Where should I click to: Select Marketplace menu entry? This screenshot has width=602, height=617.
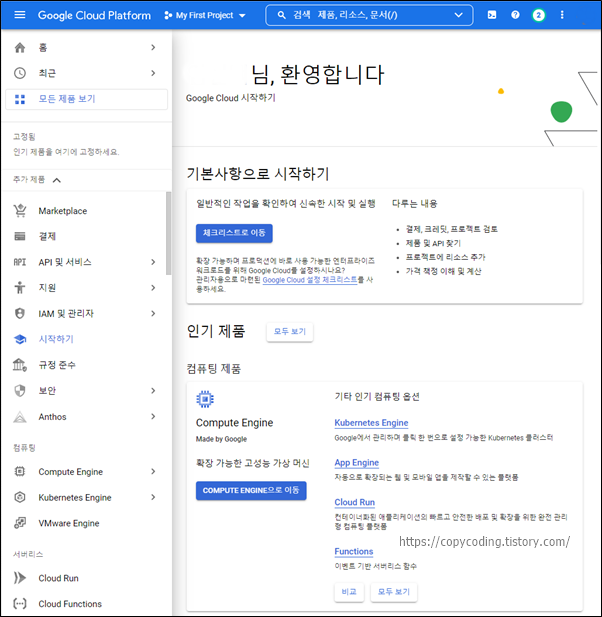[86, 211]
